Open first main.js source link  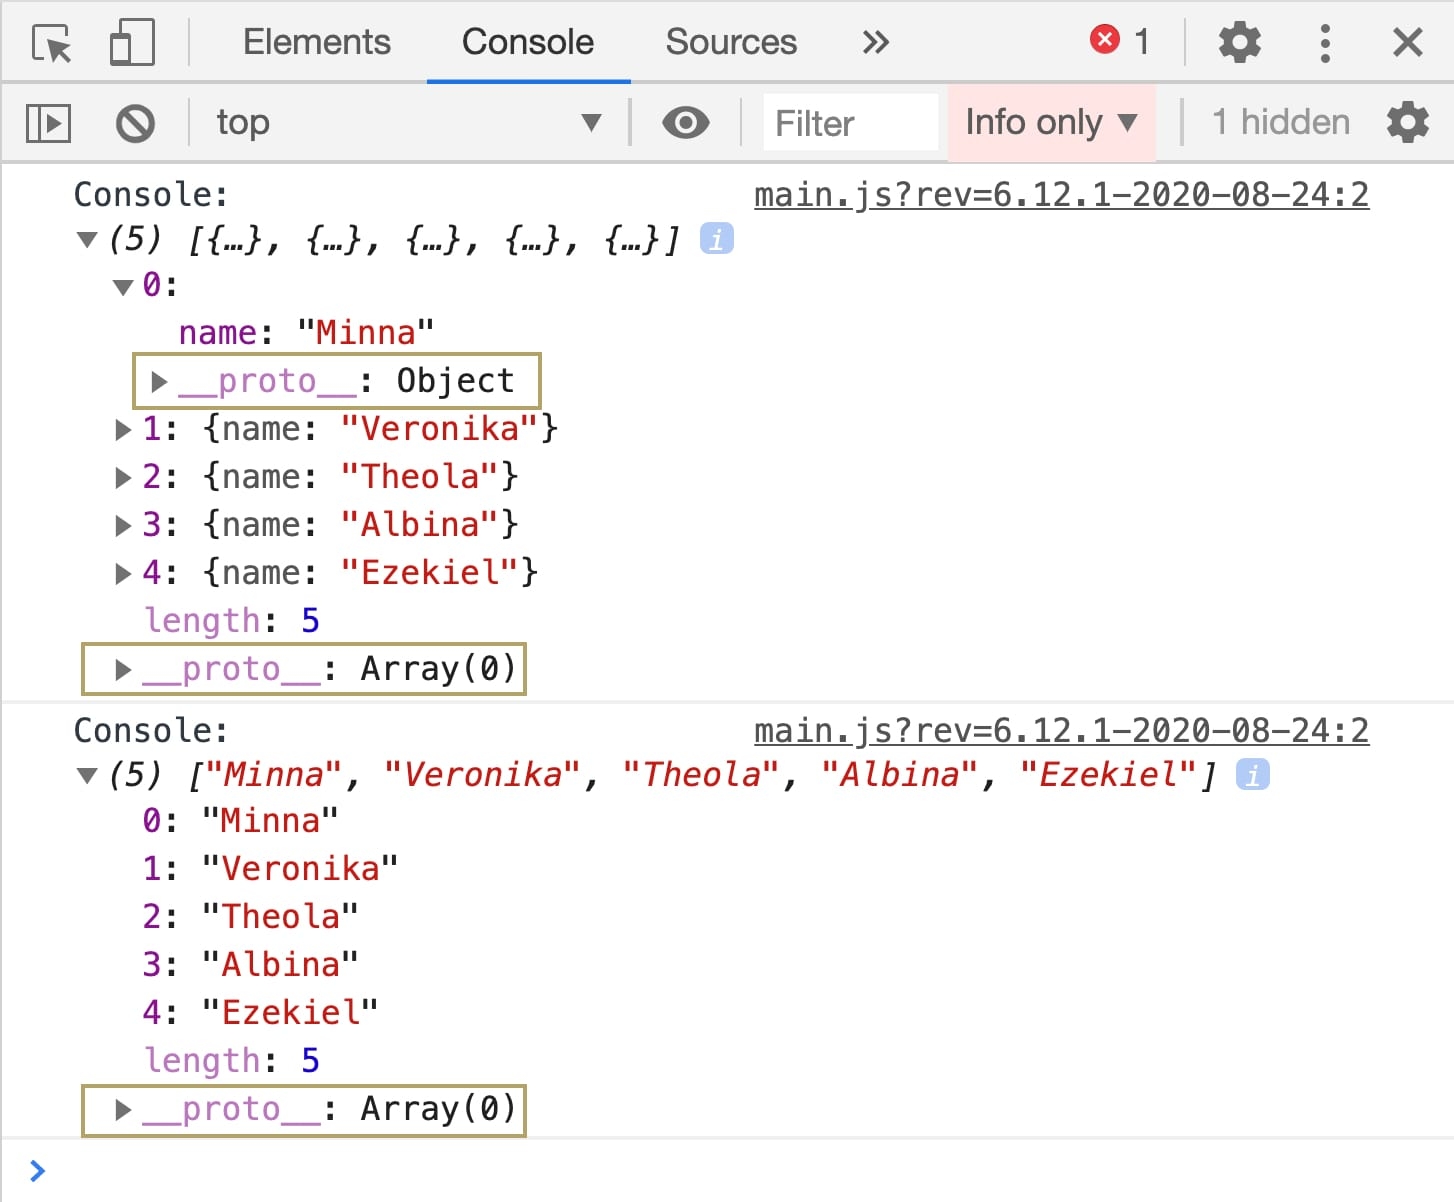coord(1061,195)
